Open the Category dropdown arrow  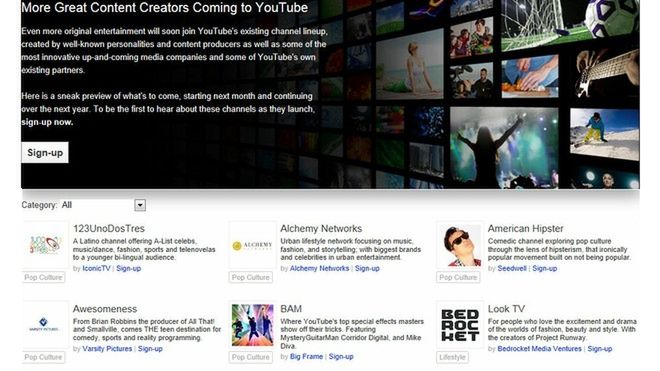coord(140,205)
